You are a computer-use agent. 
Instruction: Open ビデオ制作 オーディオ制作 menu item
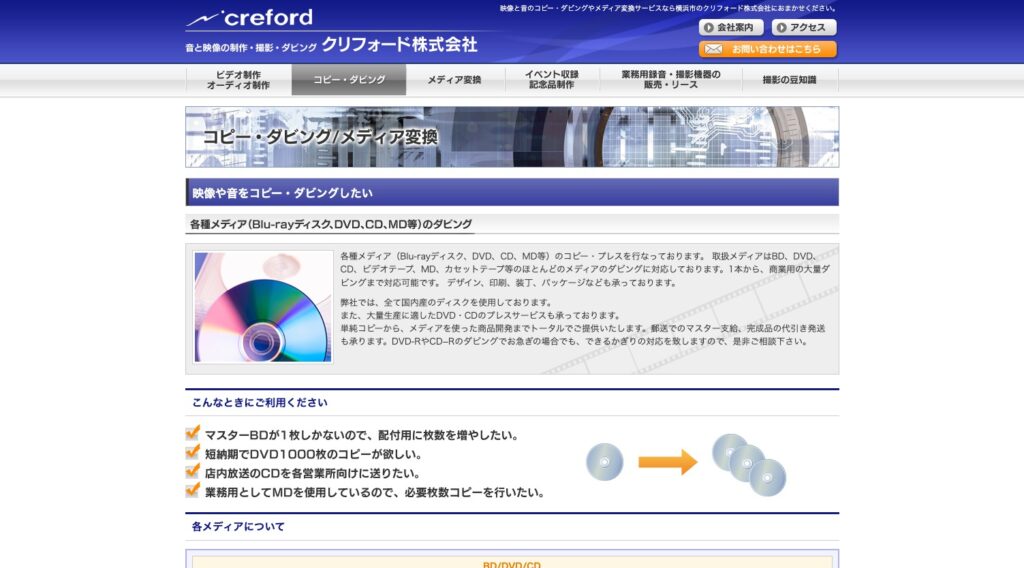click(238, 80)
